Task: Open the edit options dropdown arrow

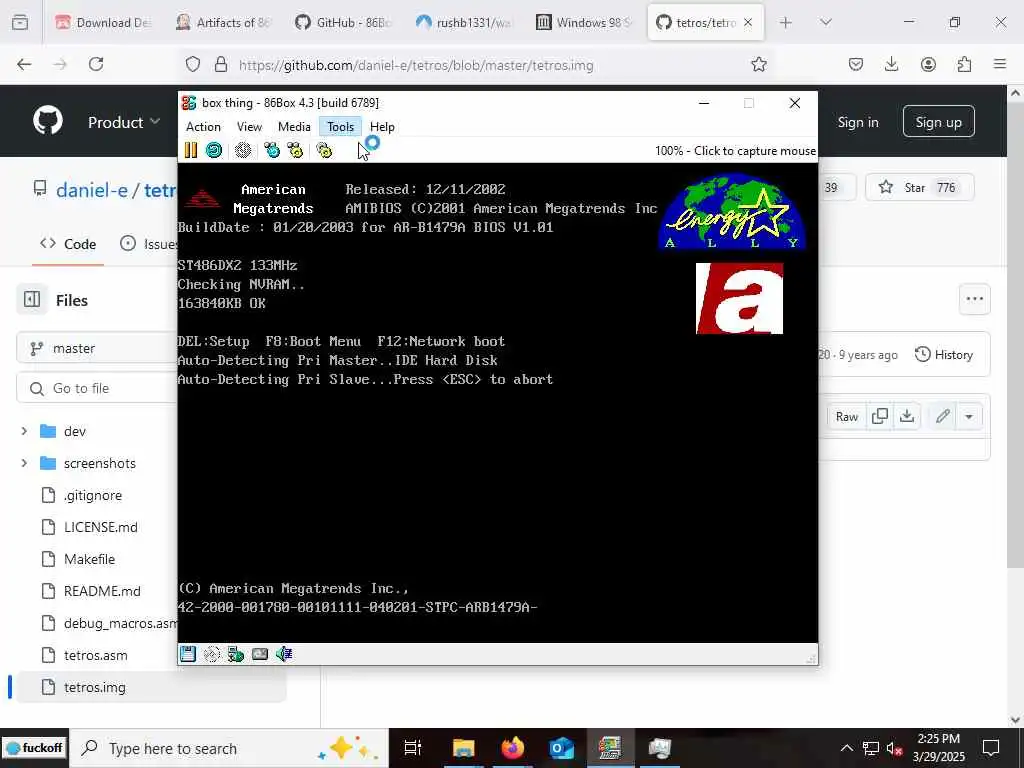Action: click(969, 417)
